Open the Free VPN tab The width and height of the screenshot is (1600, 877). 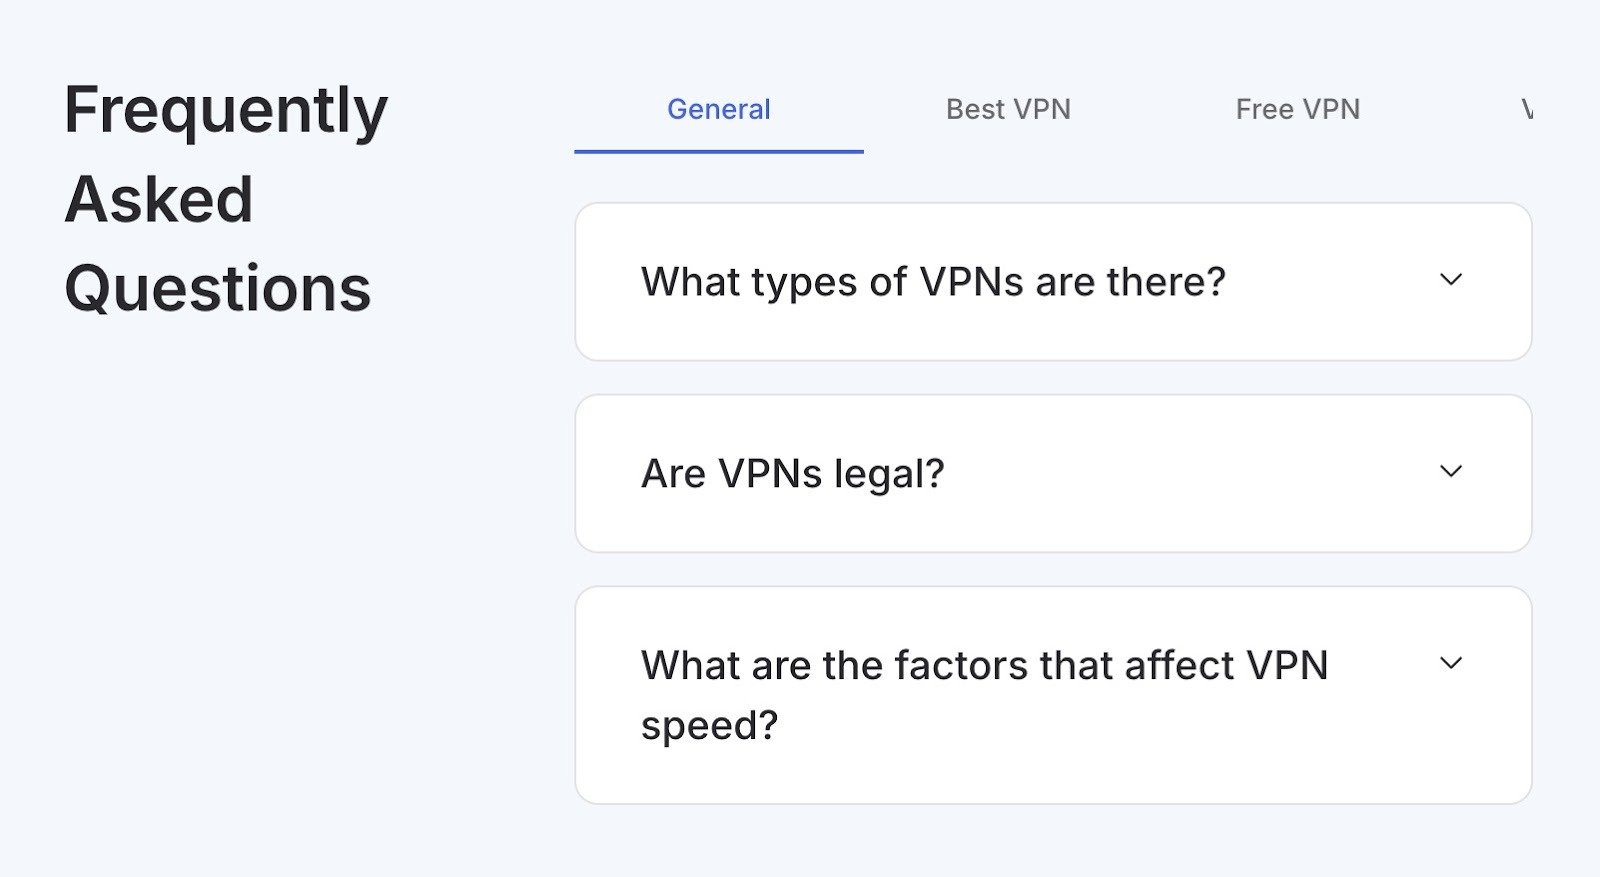click(x=1297, y=109)
